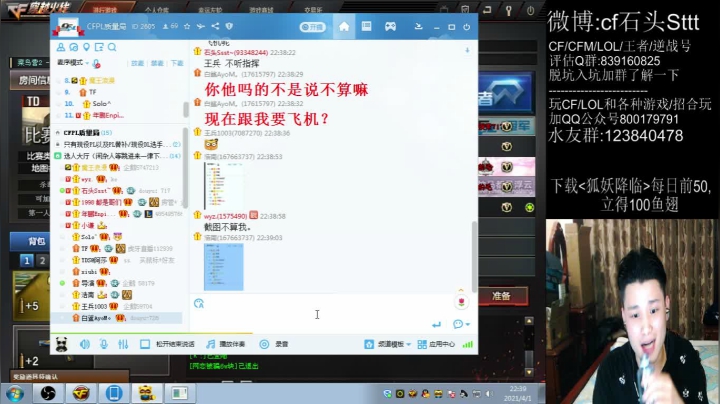The width and height of the screenshot is (720, 404).
Task: Click the panda avatar in bottom bar
Action: [62, 344]
